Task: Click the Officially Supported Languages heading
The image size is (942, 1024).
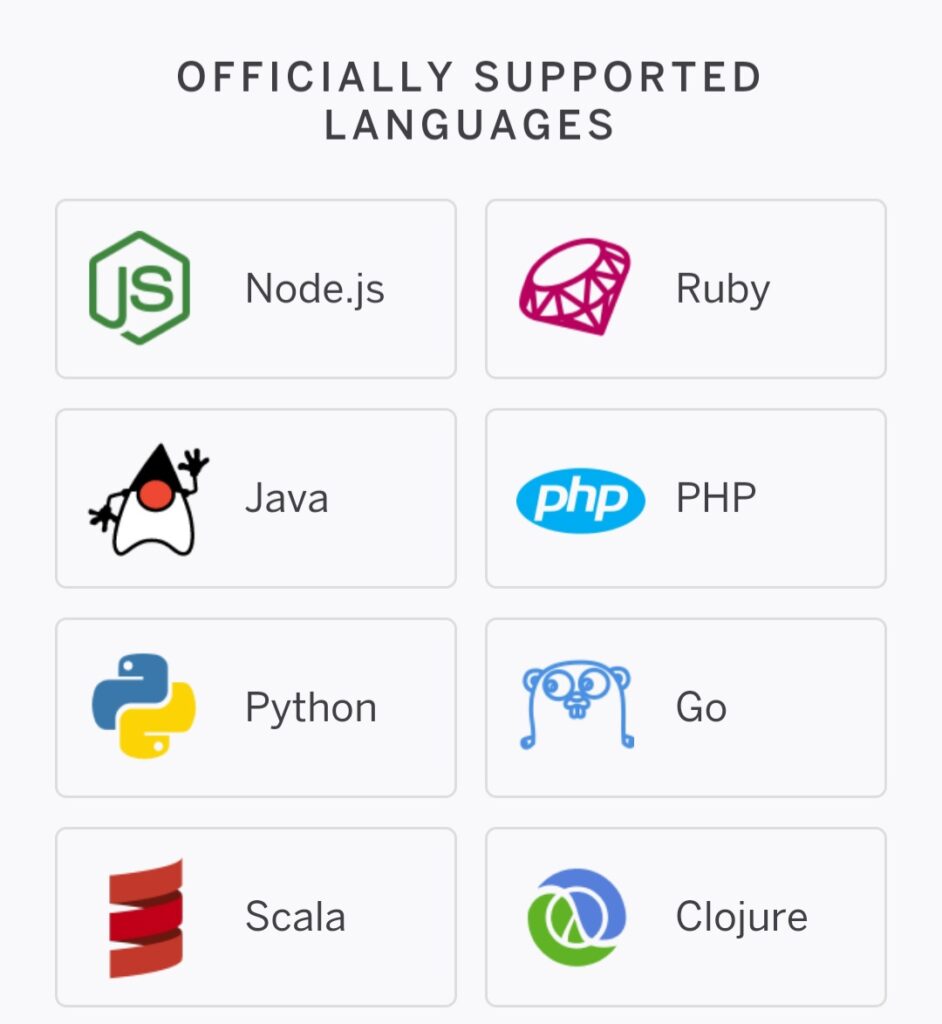Action: coord(471,100)
